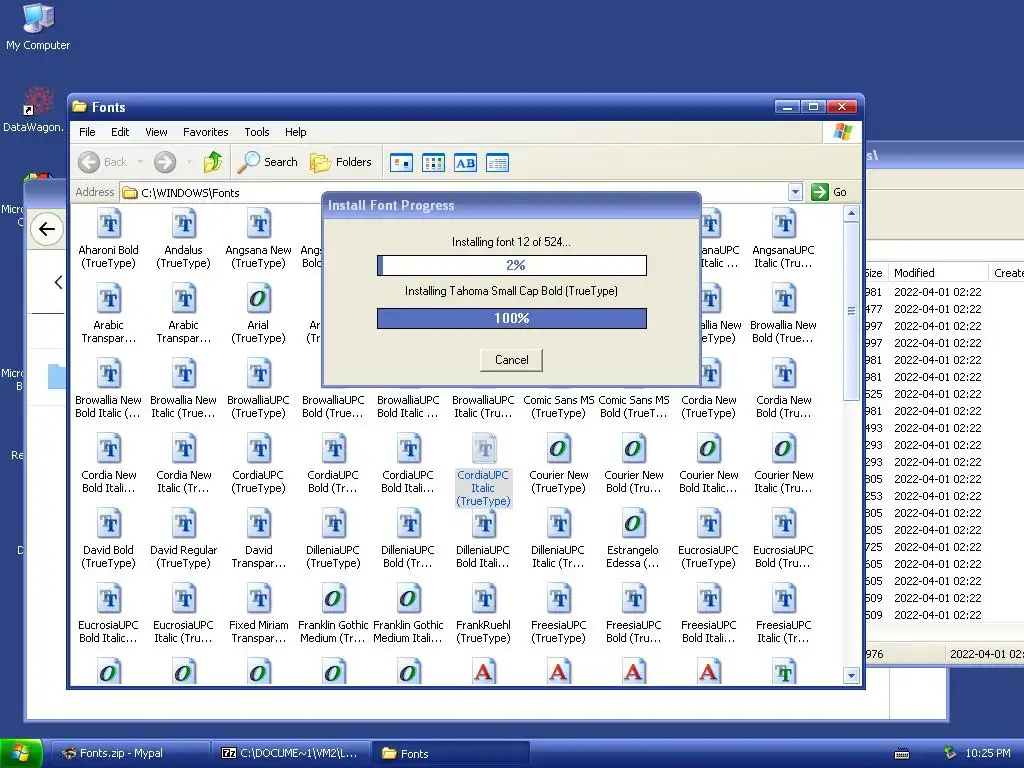Screen dimensions: 1024x768
Task: Open the Forward button history dropdown
Action: coord(189,162)
